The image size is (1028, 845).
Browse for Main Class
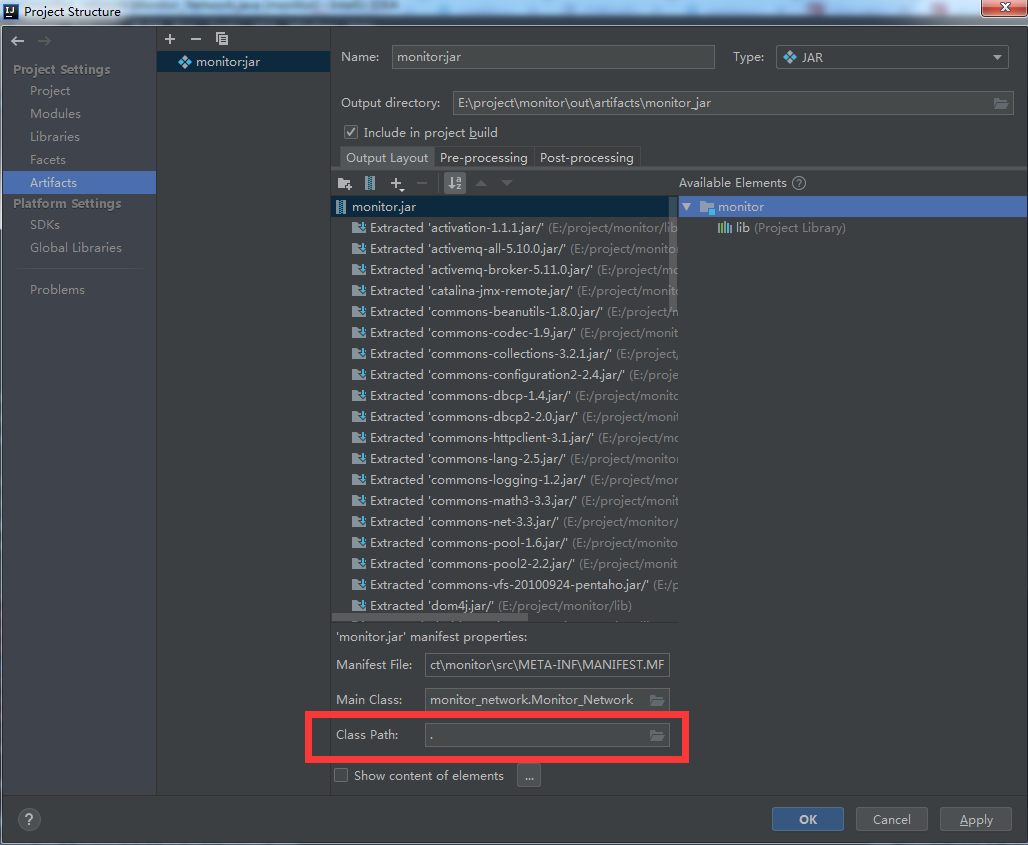tap(657, 700)
